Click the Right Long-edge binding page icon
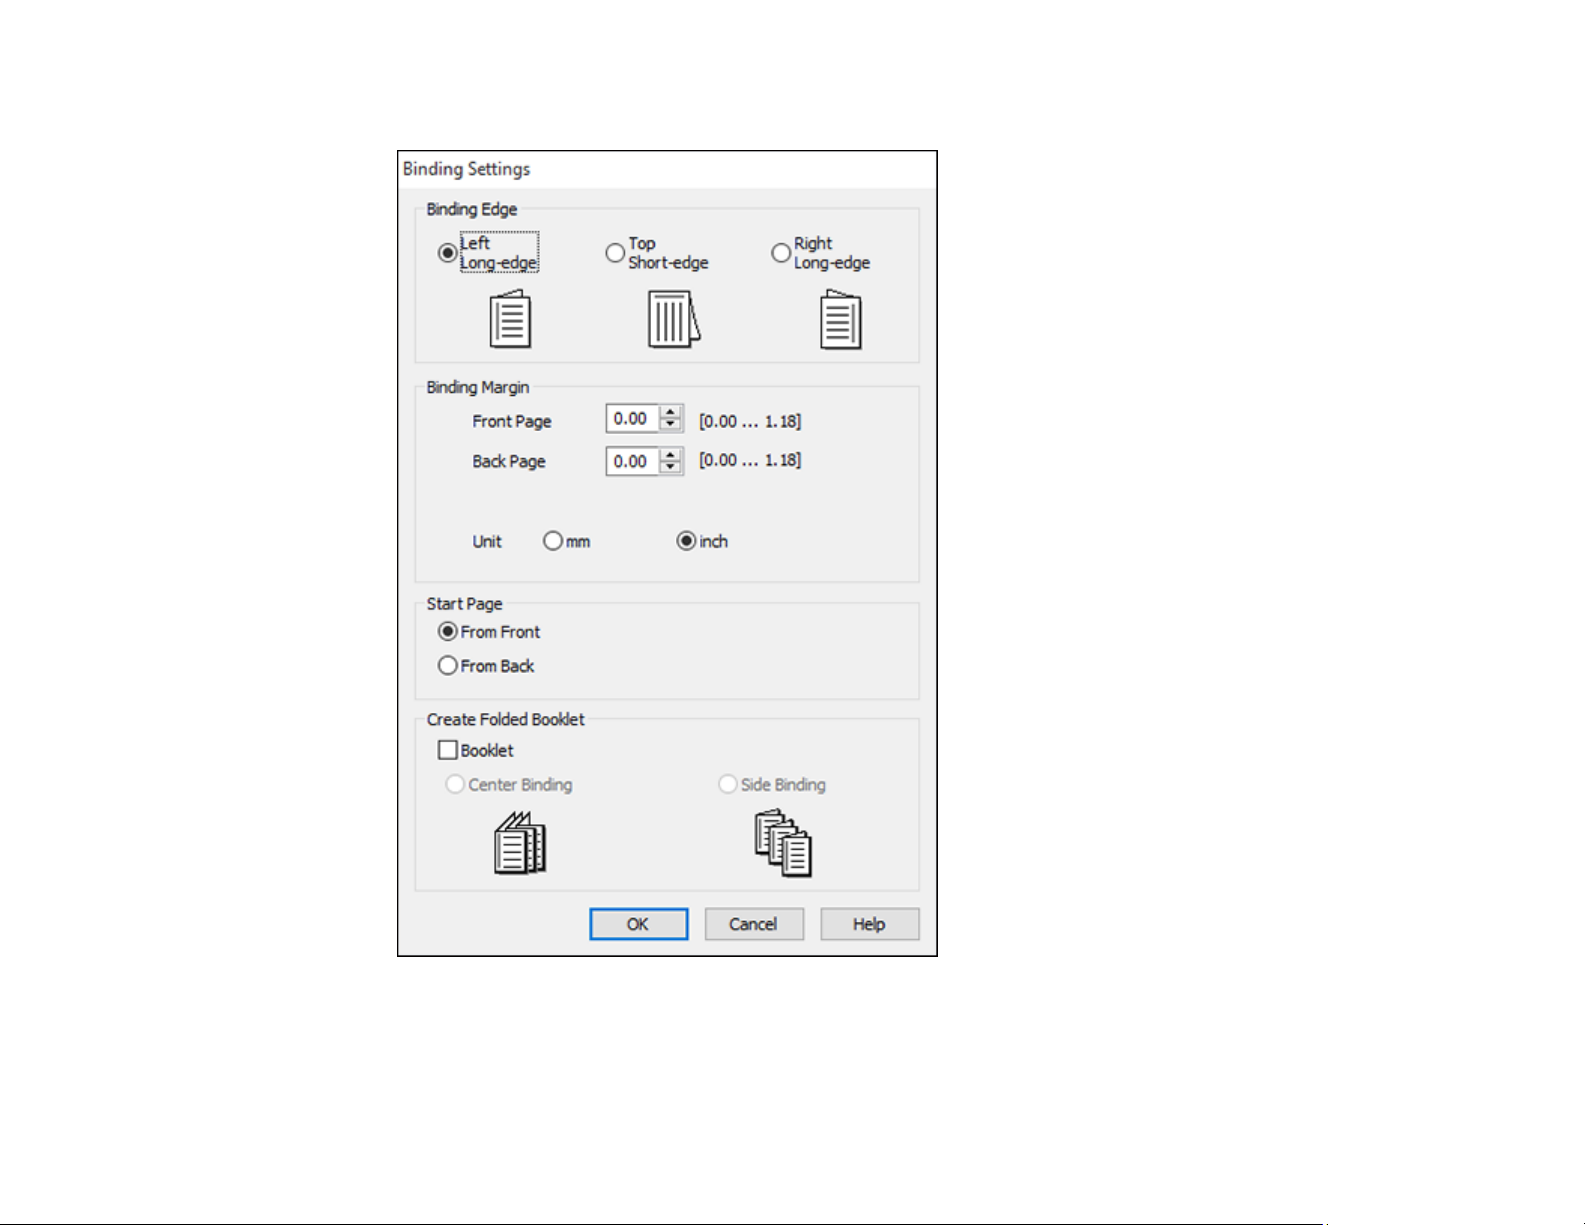Image resolution: width=1585 pixels, height=1225 pixels. click(840, 319)
